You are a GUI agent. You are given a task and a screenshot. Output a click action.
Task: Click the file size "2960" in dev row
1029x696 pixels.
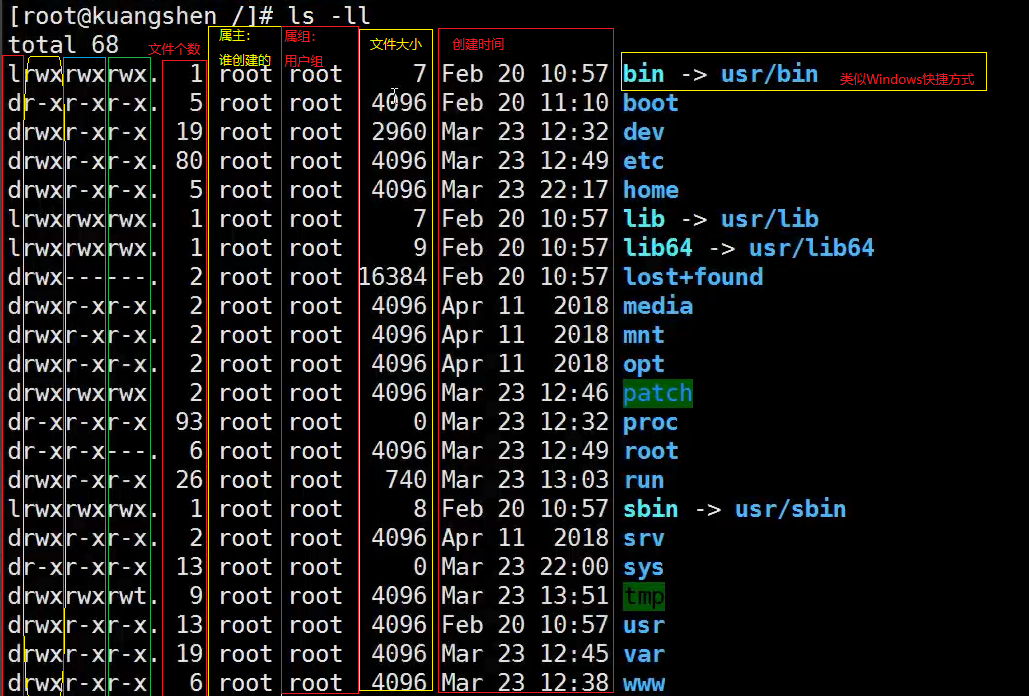[399, 132]
